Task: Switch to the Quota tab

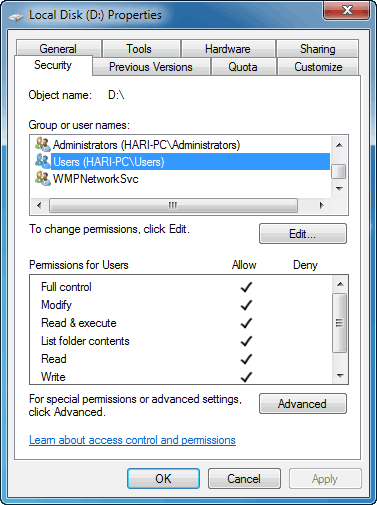Action: pos(243,67)
